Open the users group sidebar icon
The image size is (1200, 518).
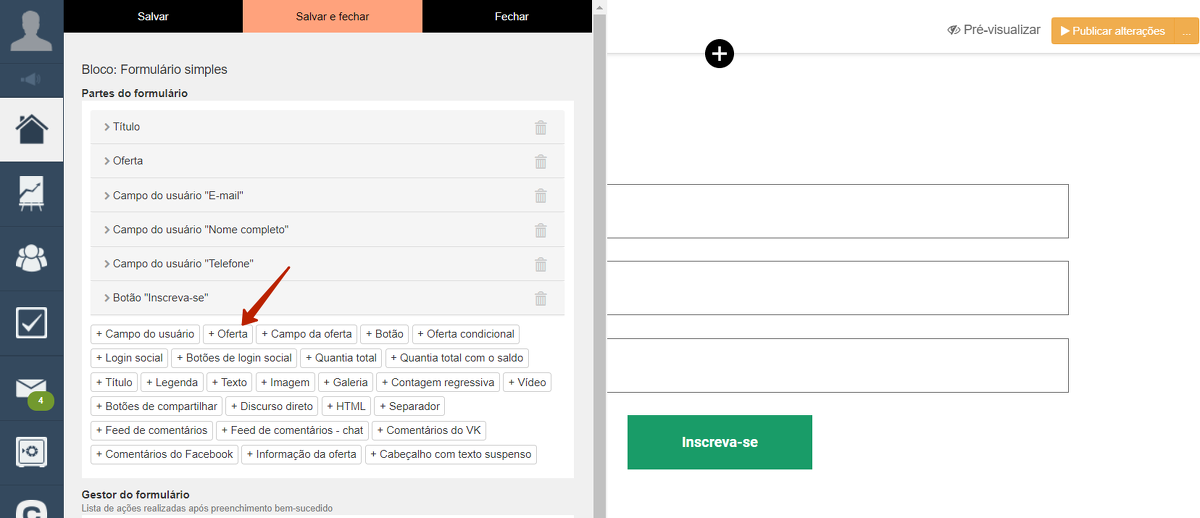(31, 258)
